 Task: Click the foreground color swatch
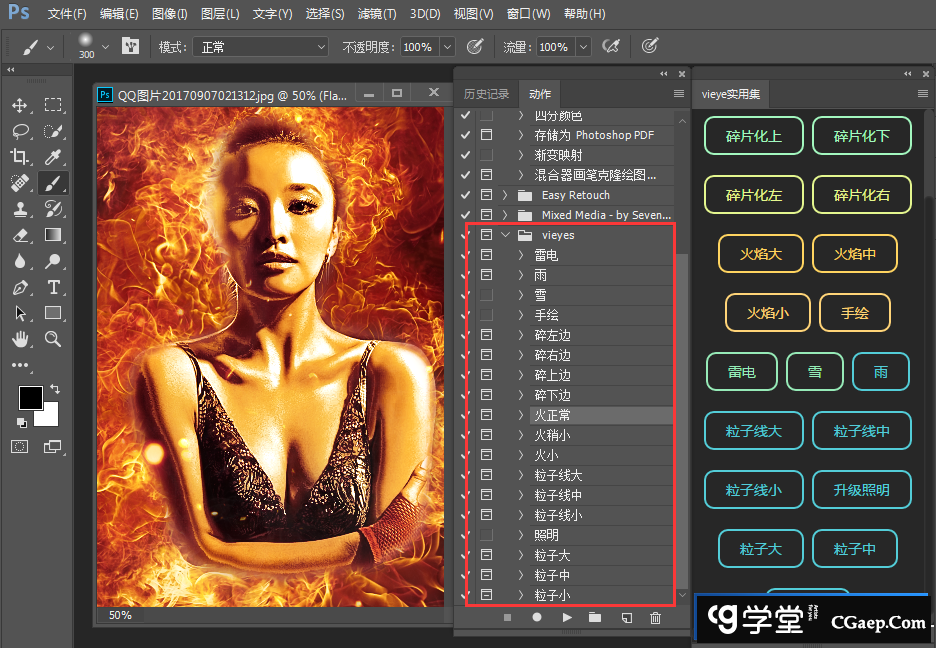30,397
